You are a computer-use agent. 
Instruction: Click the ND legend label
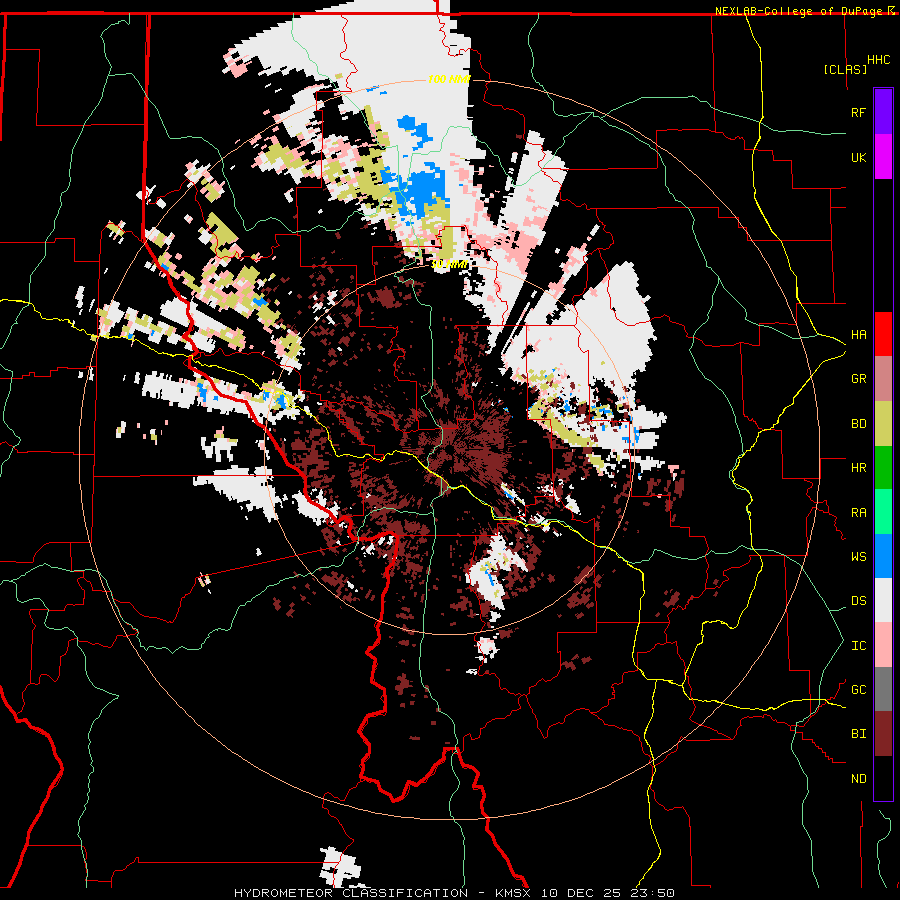click(858, 779)
